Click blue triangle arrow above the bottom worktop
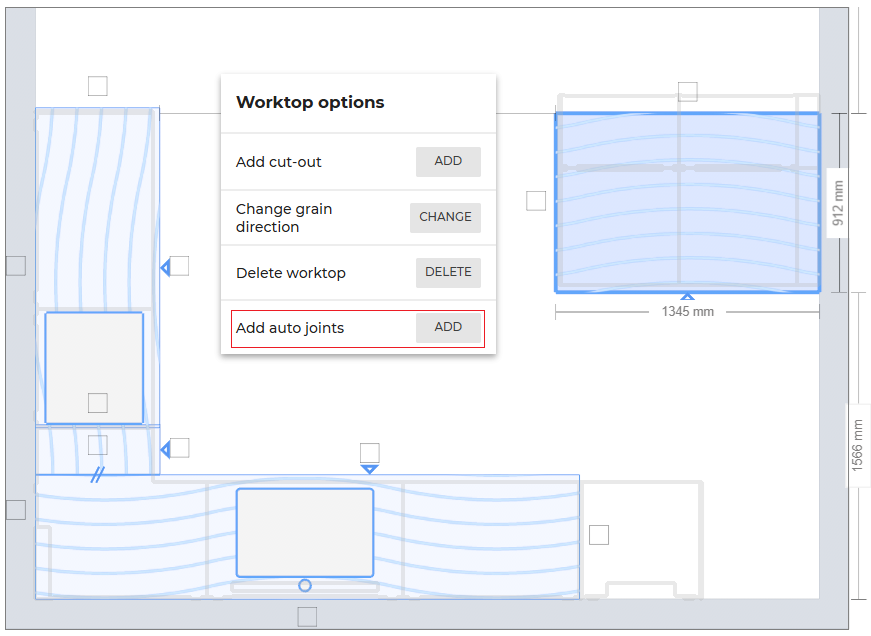 click(x=370, y=468)
